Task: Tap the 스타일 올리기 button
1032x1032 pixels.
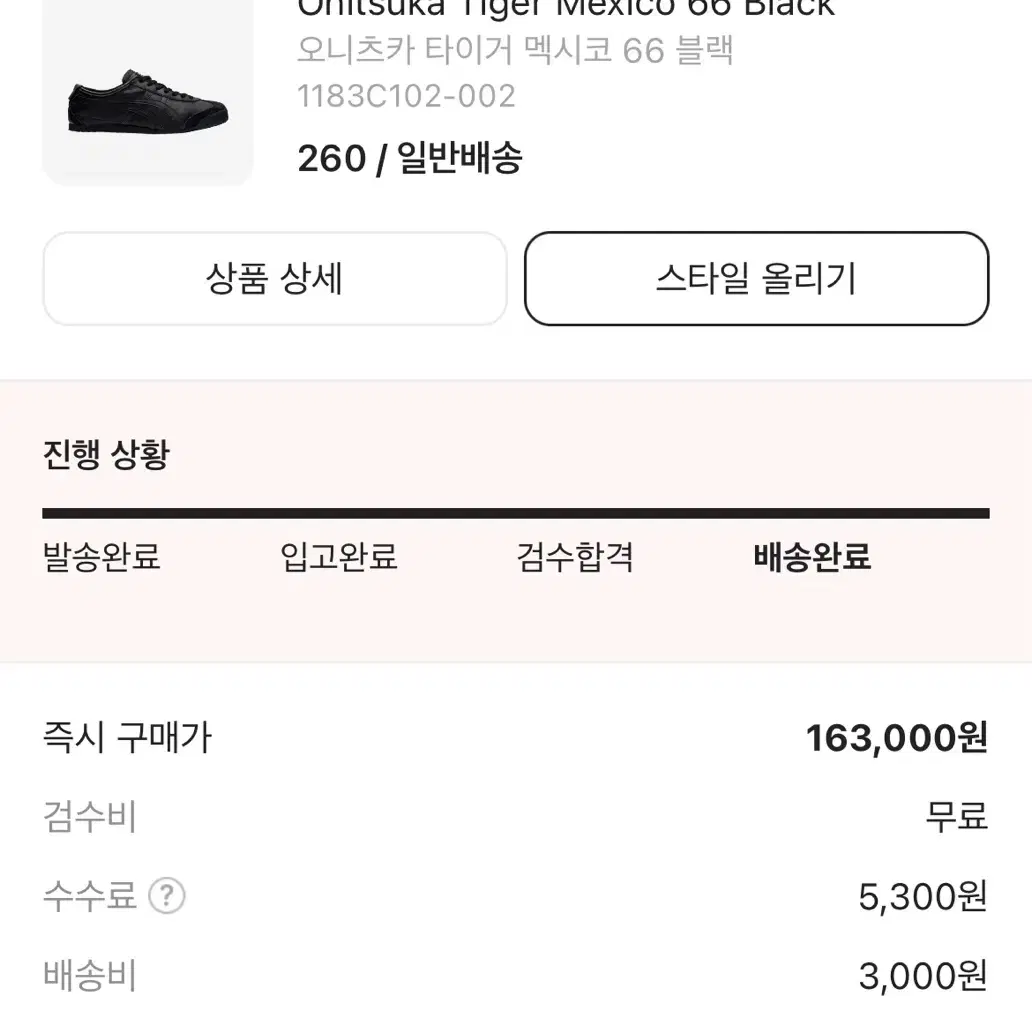Action: point(757,278)
